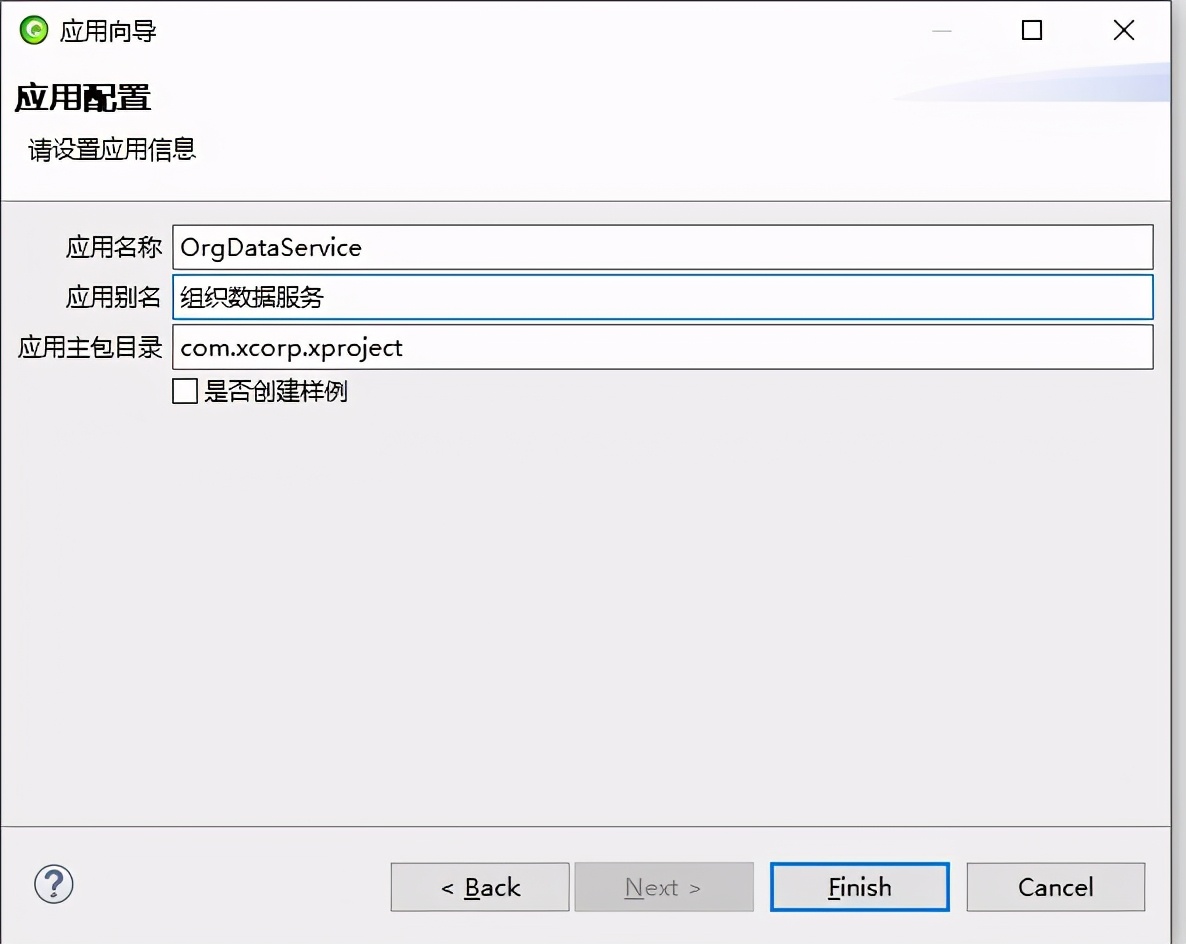1186x944 pixels.
Task: Click the 应用向导 window title text
Action: pos(108,31)
